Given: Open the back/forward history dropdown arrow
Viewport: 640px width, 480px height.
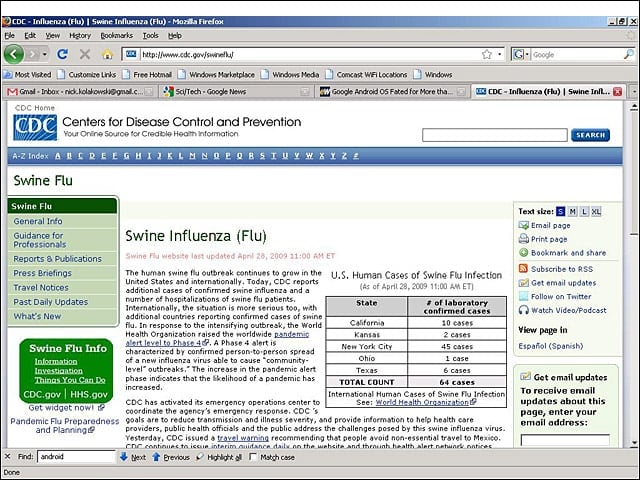Looking at the screenshot, I should click(44, 54).
